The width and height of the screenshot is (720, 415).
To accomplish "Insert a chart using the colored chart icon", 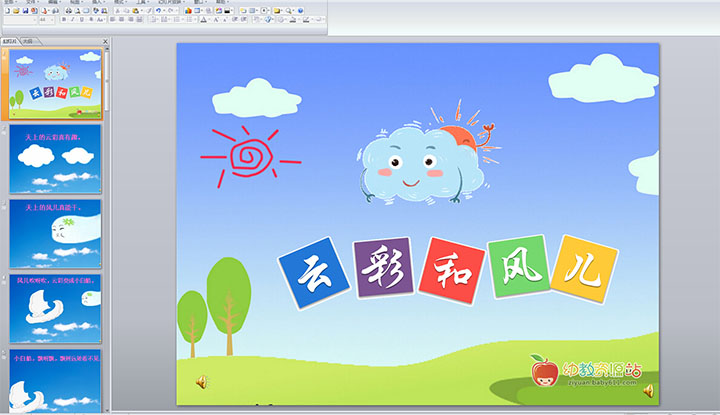I will coord(188,11).
